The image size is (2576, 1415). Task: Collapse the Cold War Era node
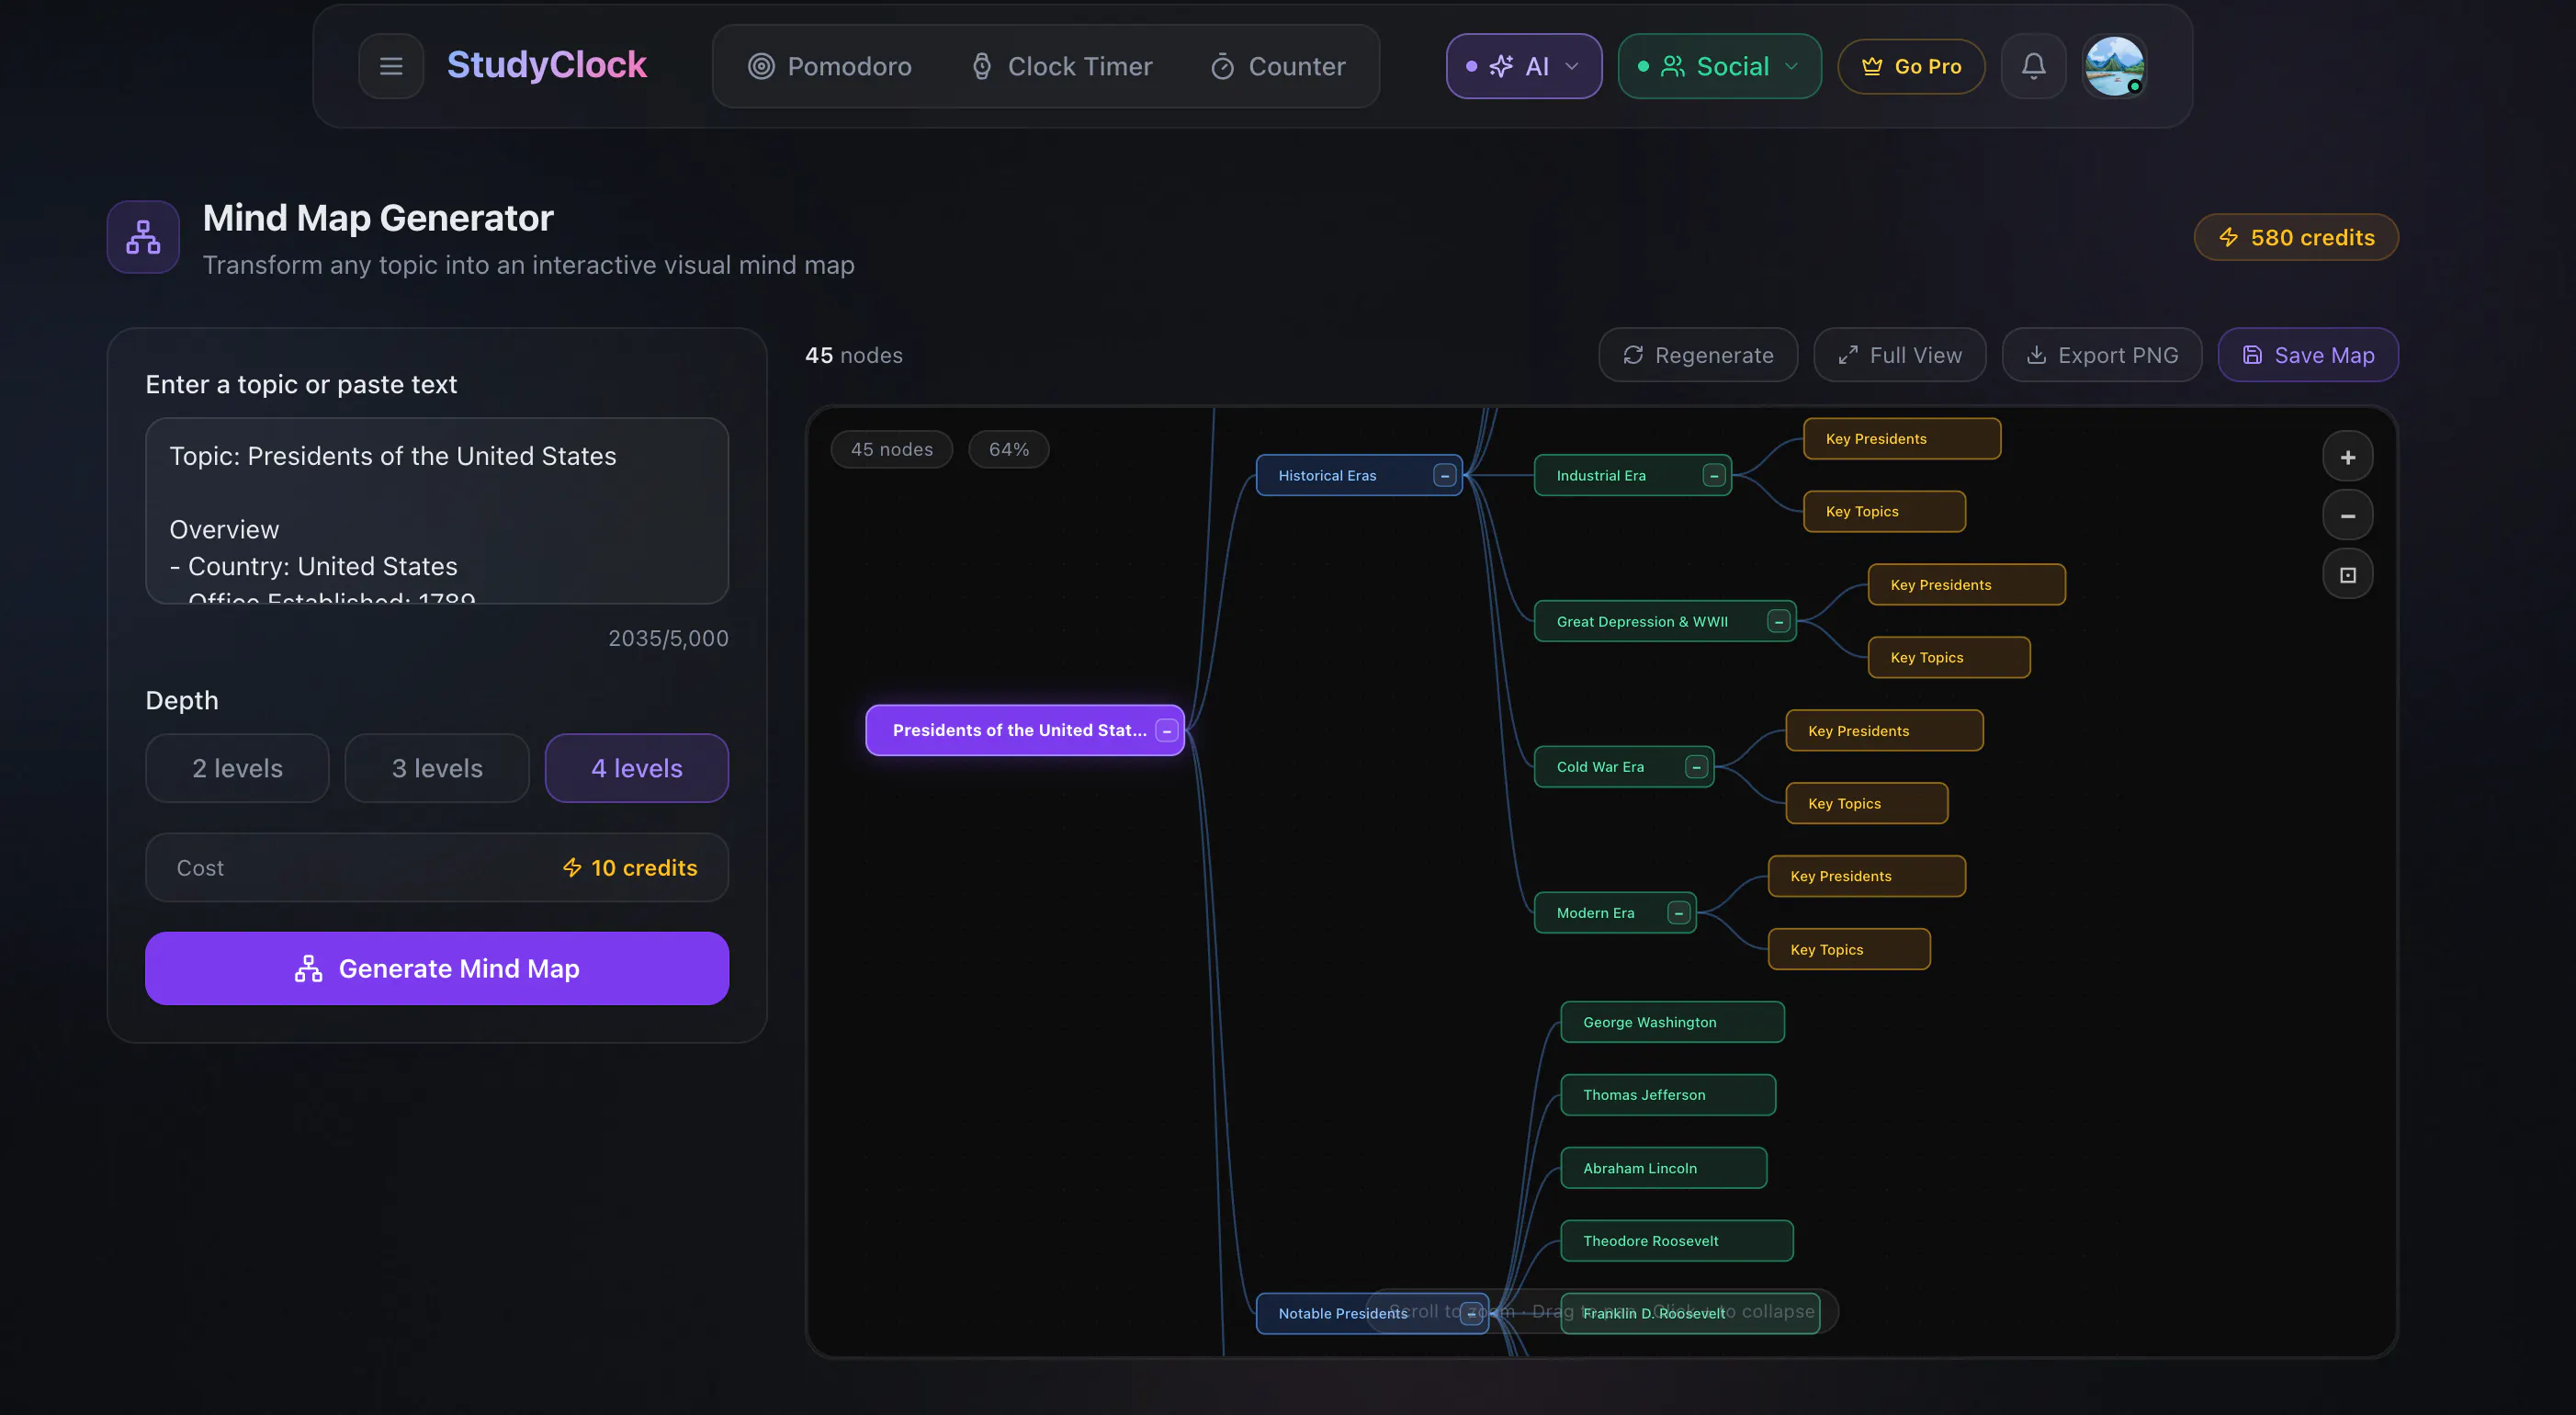(x=1696, y=767)
